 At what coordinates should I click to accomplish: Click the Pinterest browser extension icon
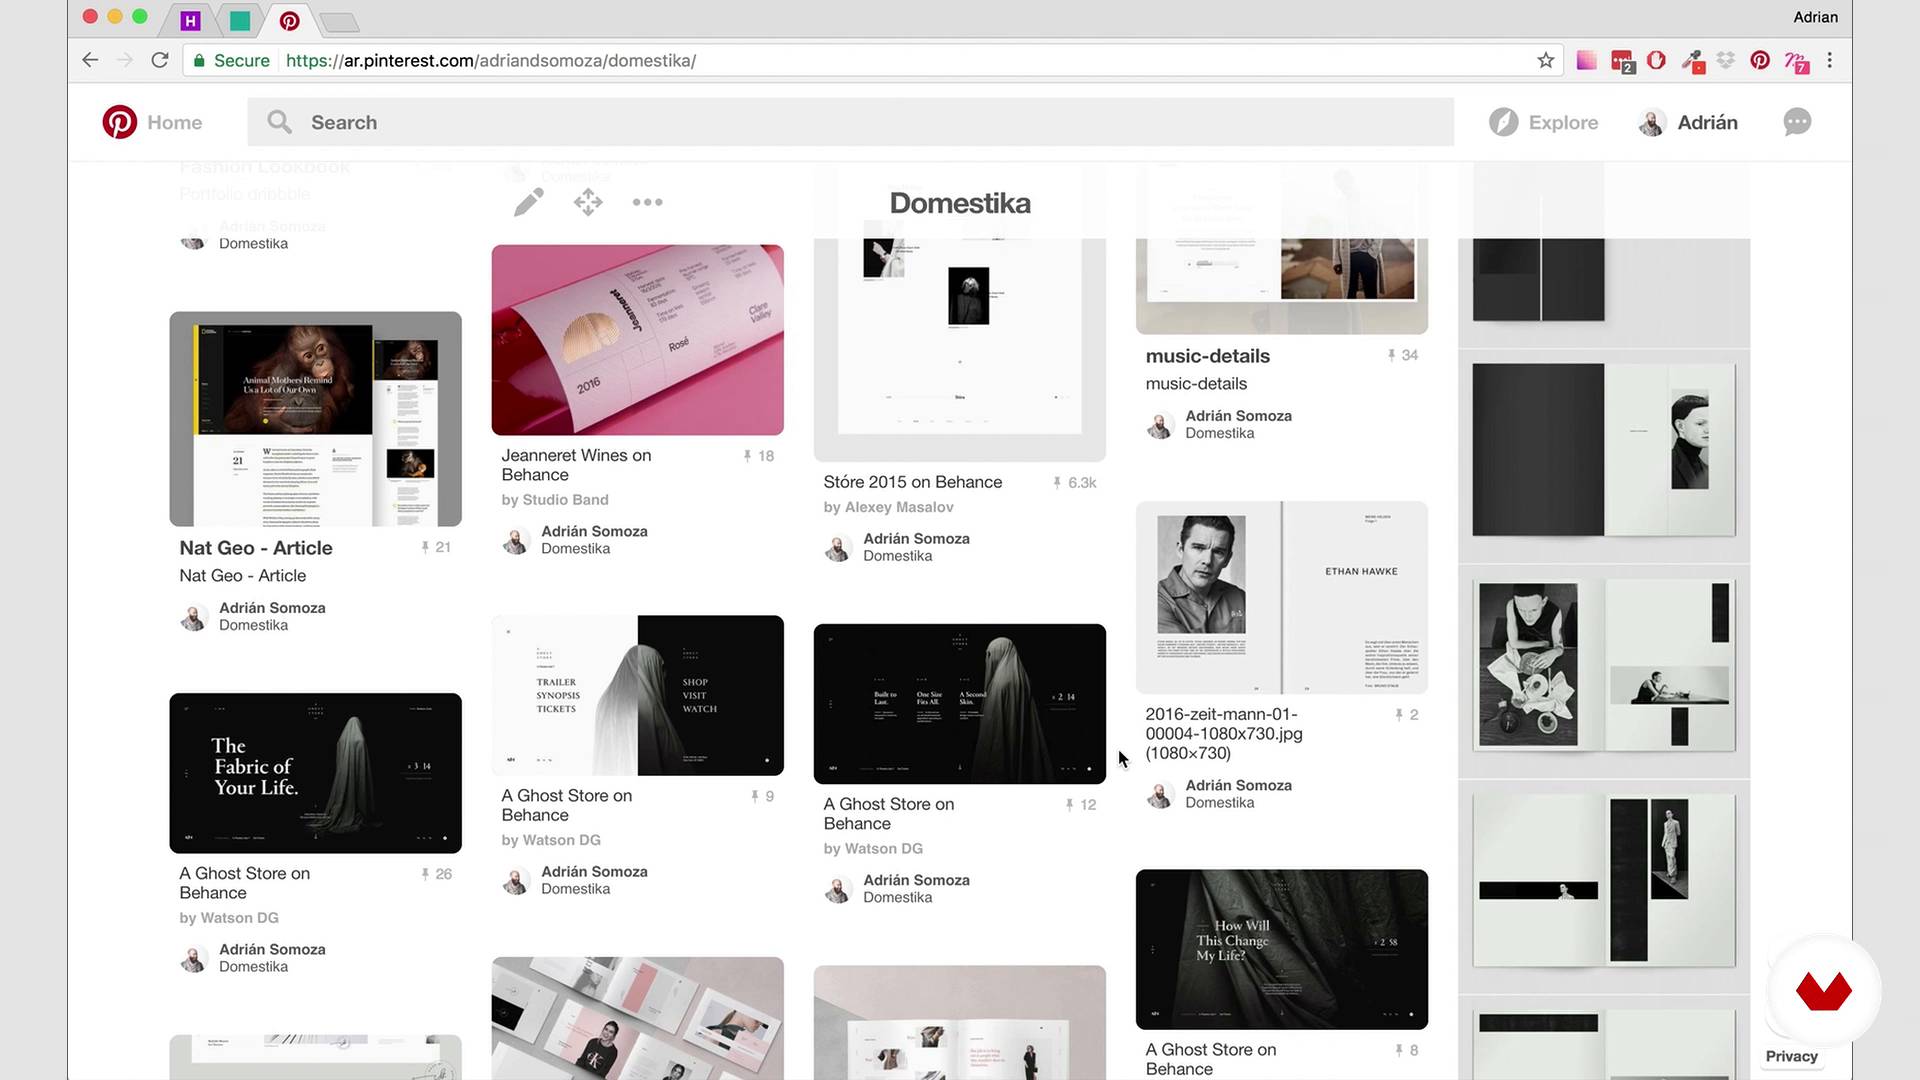1760,60
